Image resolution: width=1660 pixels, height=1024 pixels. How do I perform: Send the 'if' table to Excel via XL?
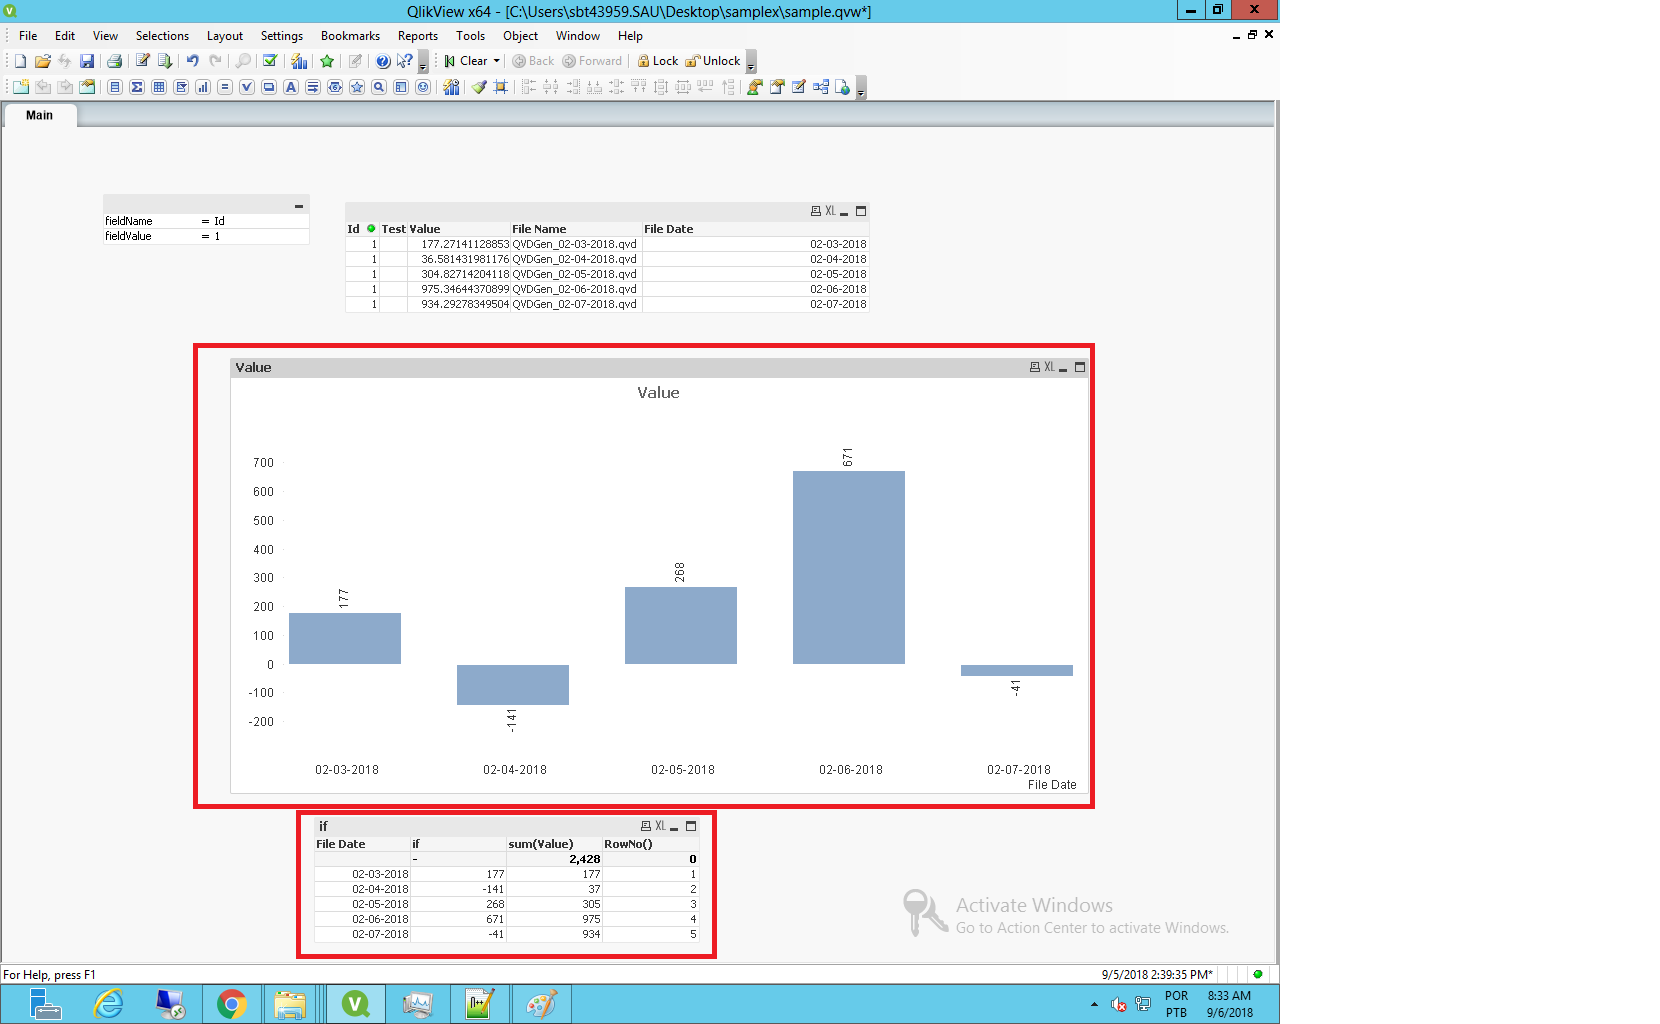660,826
